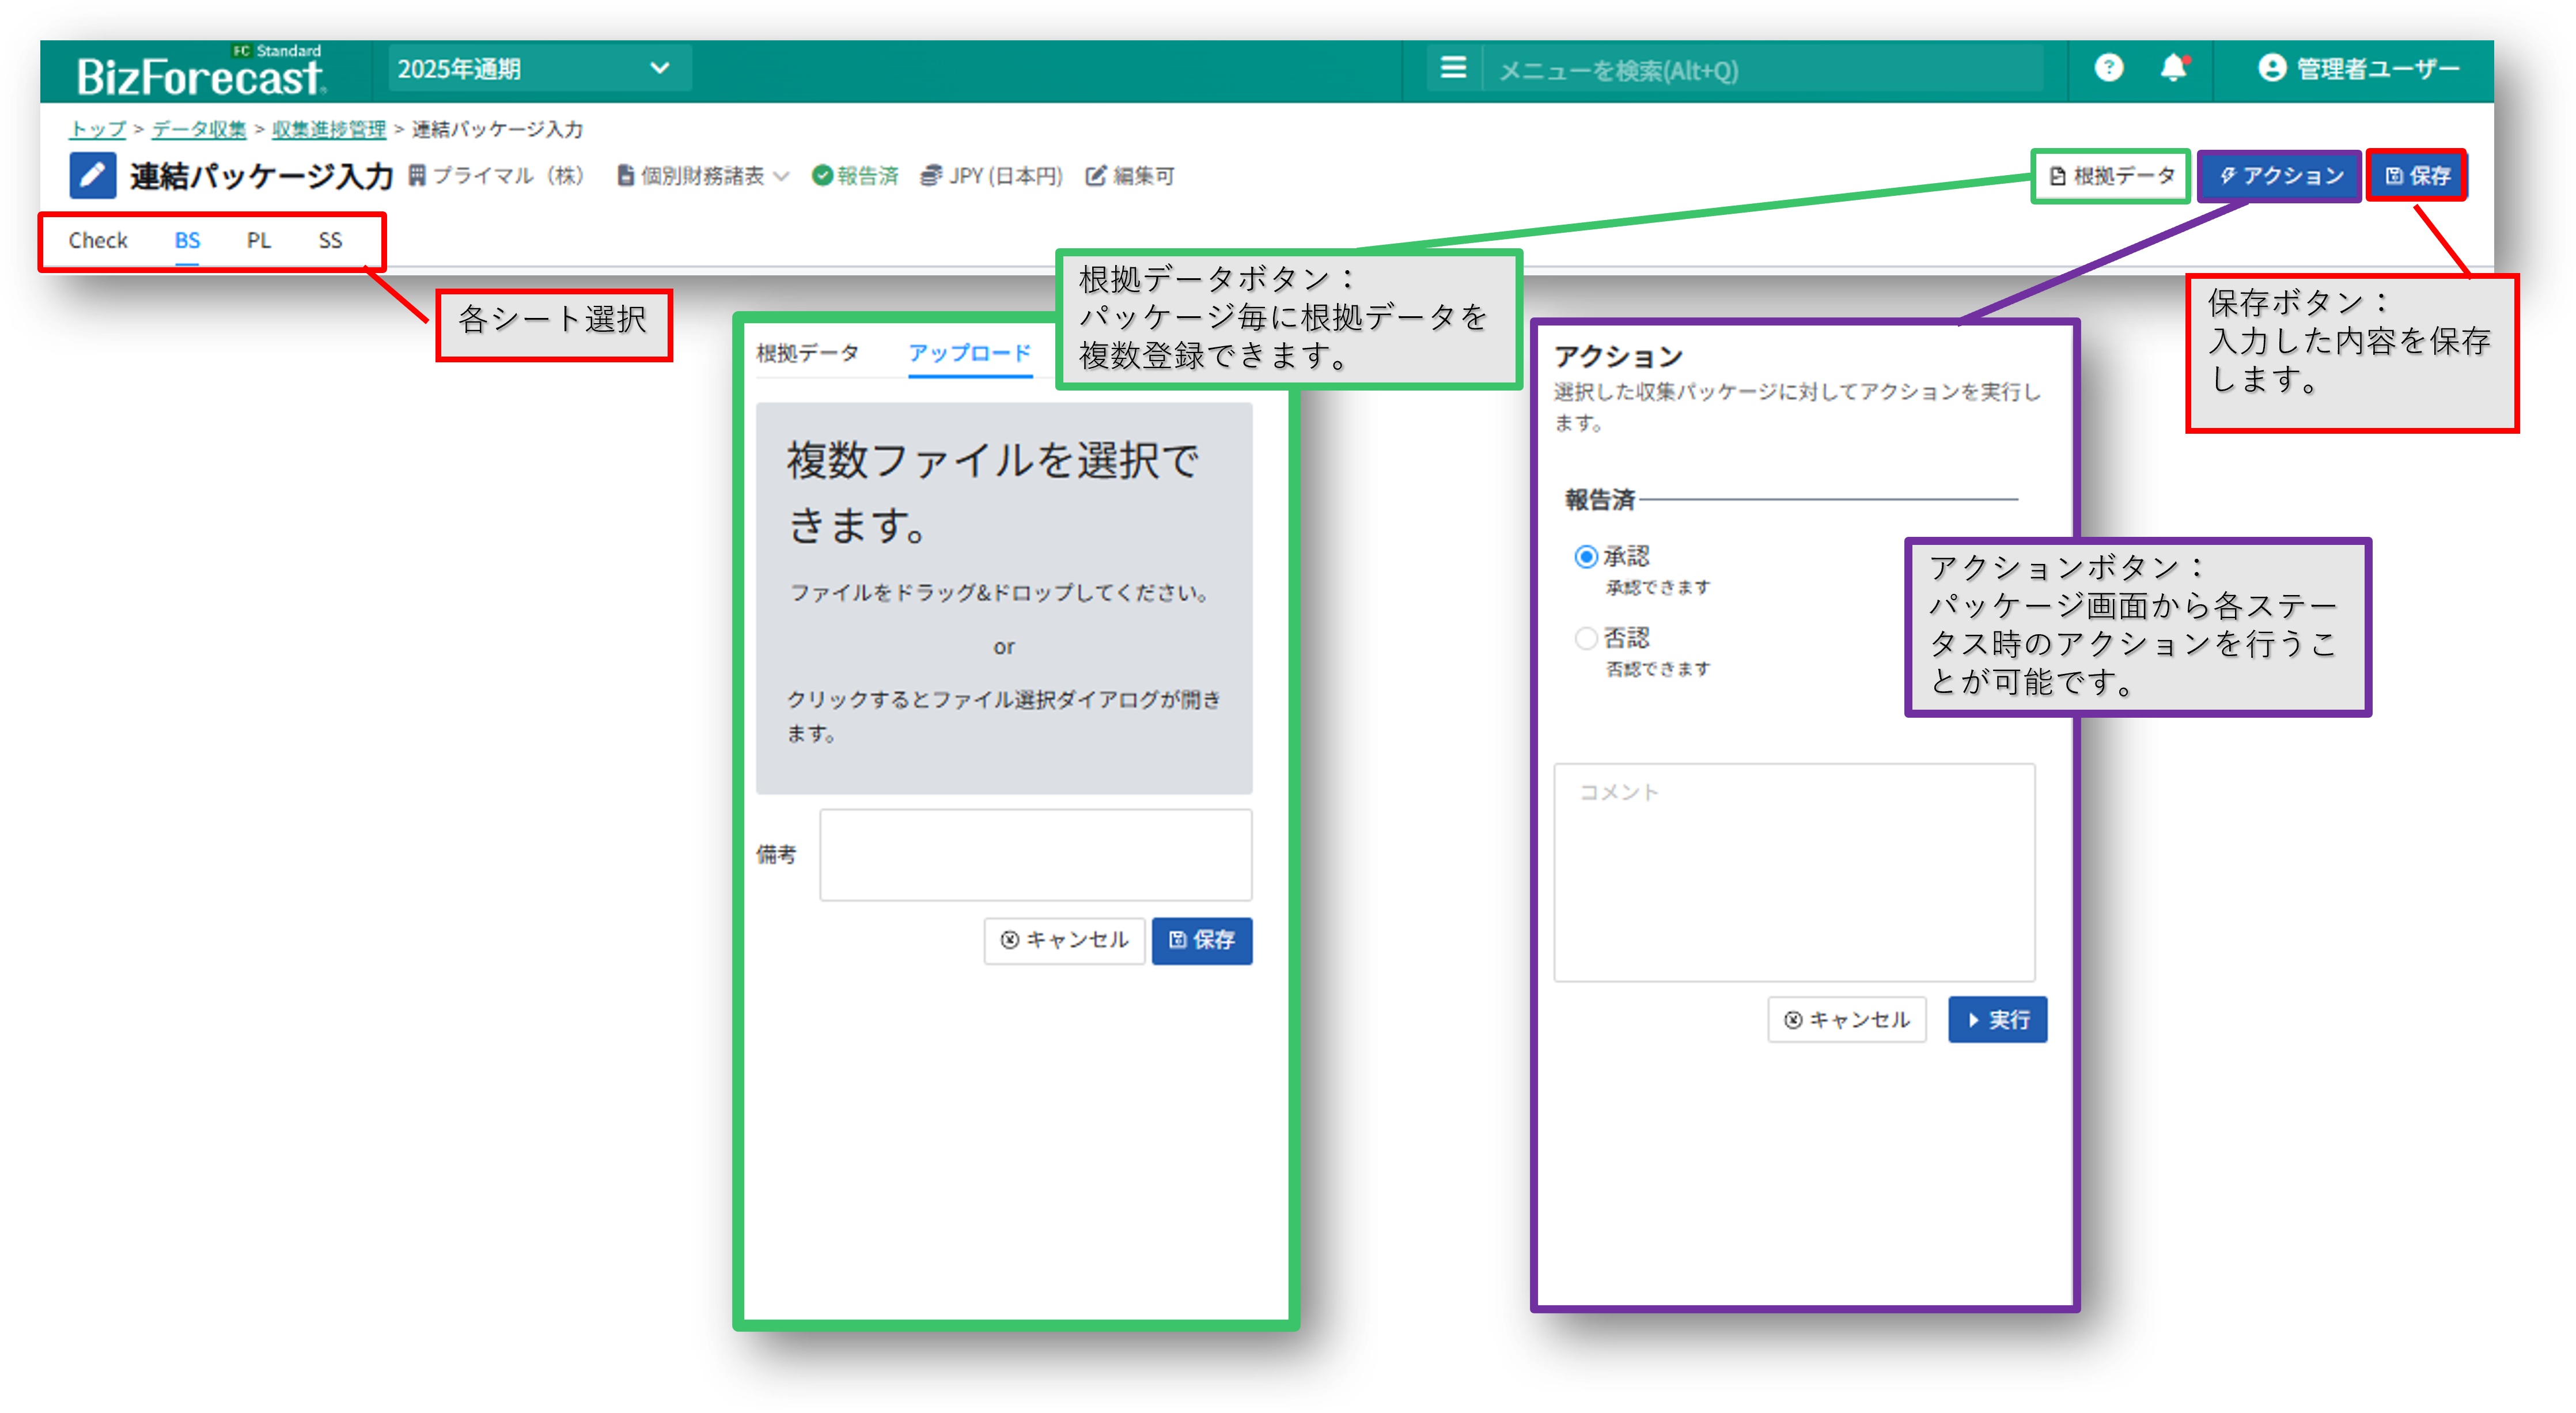Open the 収集進捗管理 breadcrumb link

point(328,129)
